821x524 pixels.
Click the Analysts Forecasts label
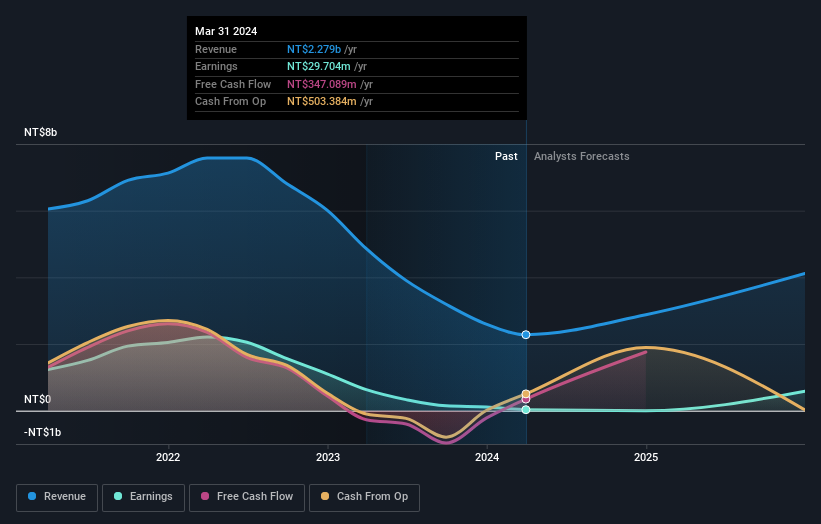coord(582,156)
